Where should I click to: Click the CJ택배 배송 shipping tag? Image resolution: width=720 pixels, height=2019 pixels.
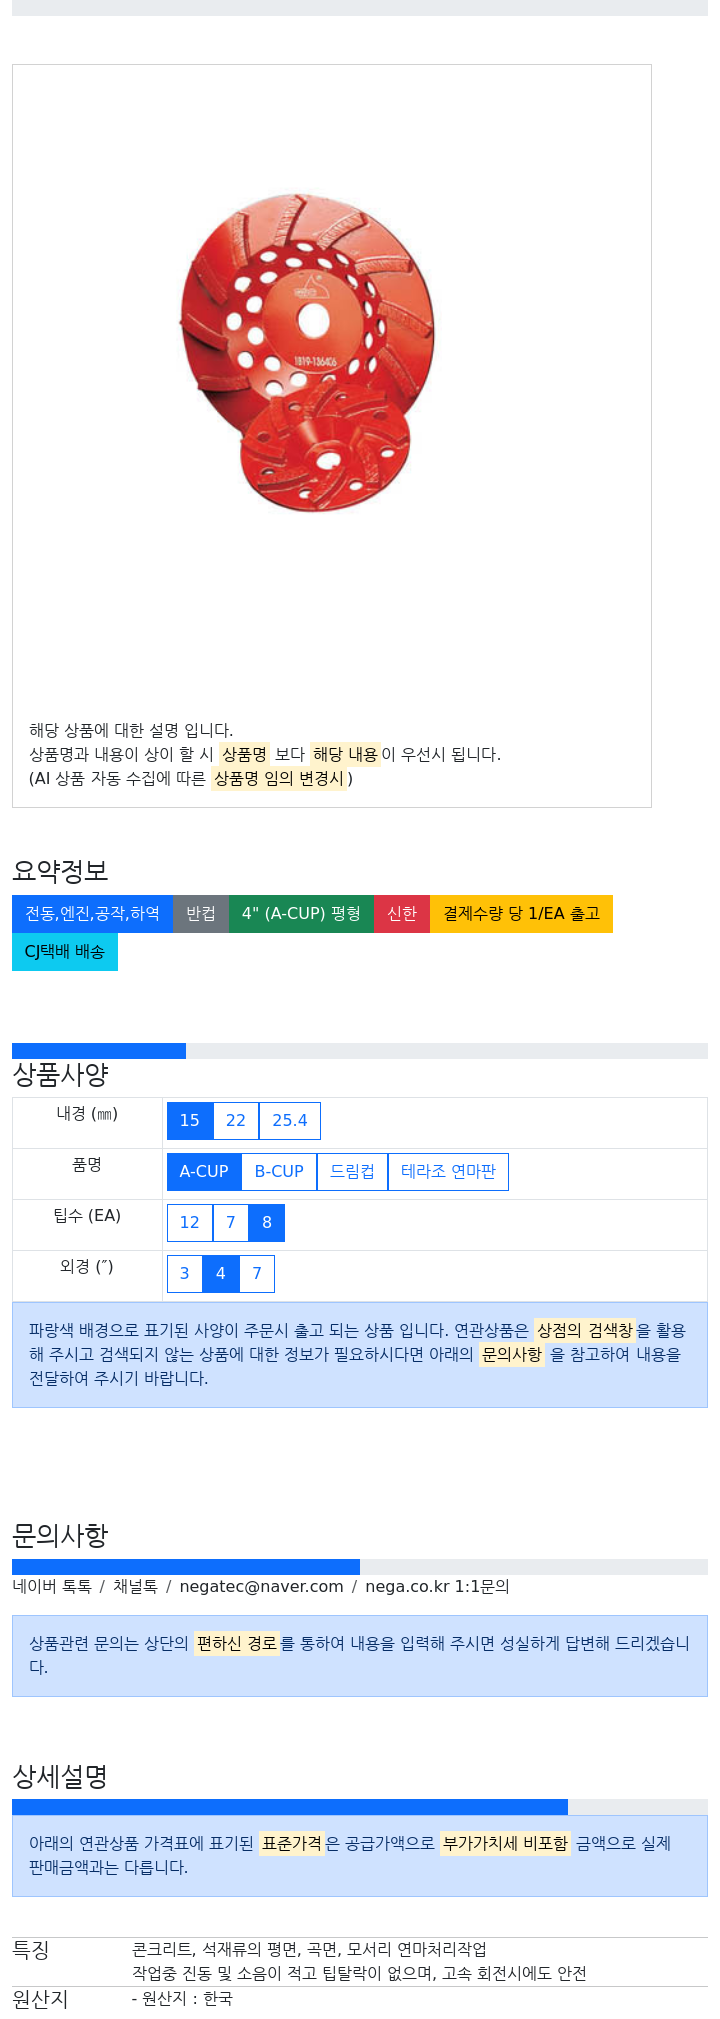pyautogui.click(x=65, y=951)
